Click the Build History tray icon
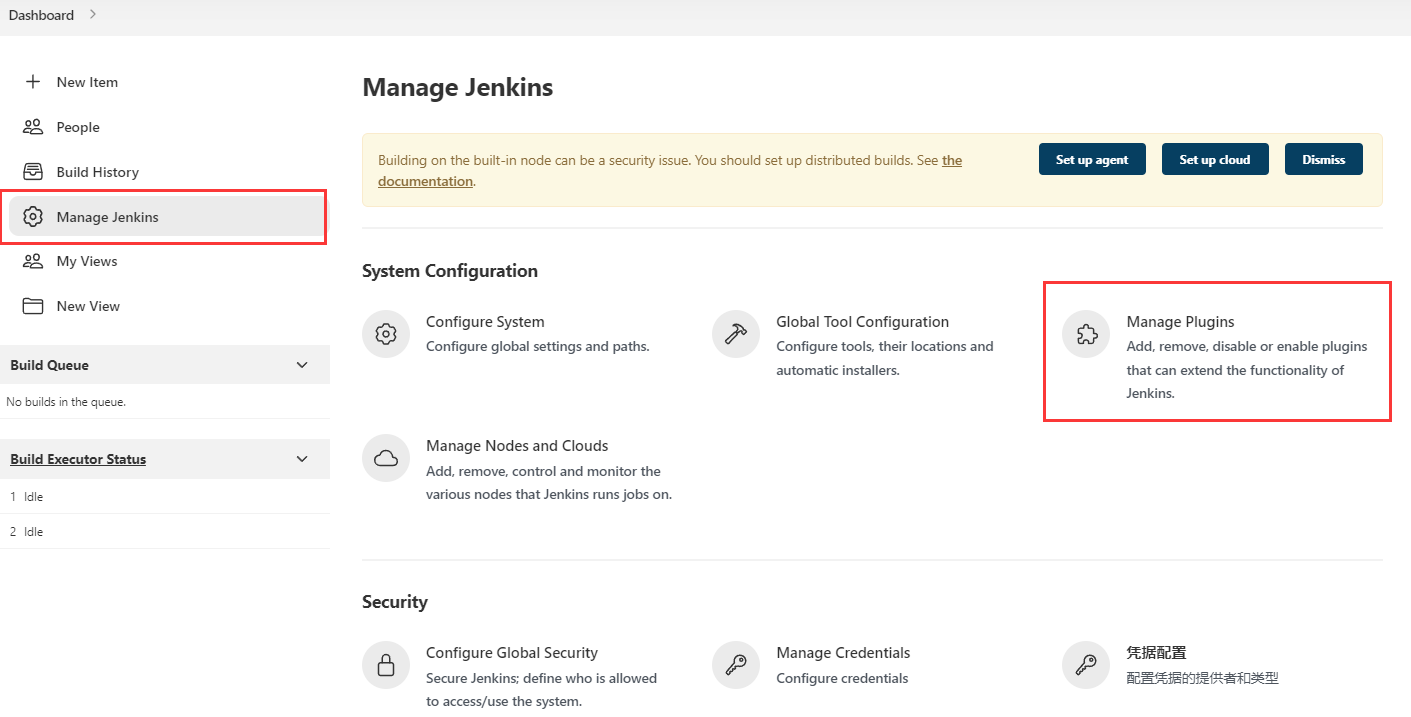 [33, 172]
